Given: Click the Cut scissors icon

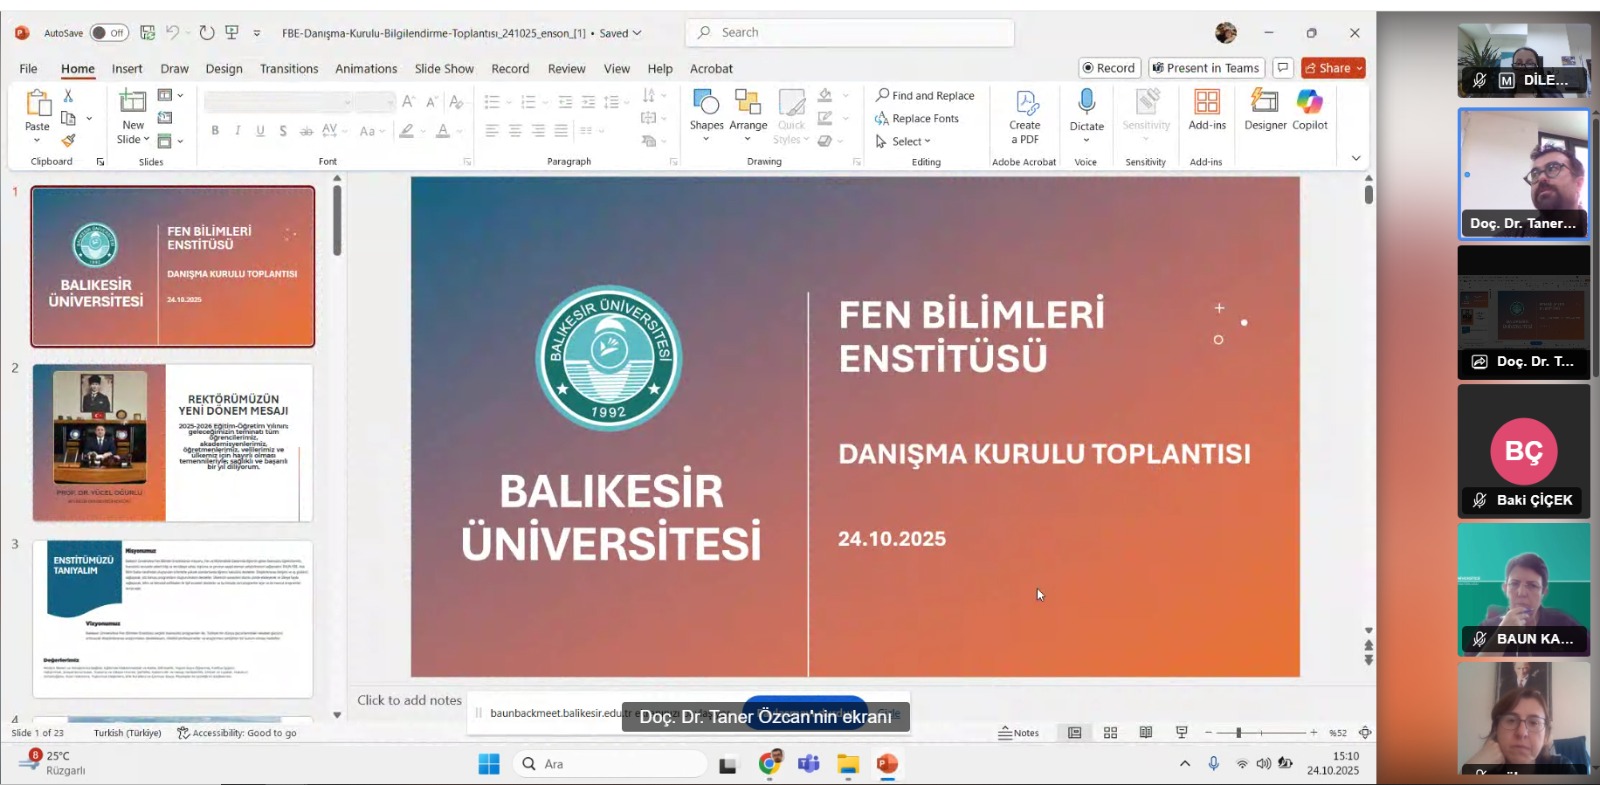Looking at the screenshot, I should [68, 96].
